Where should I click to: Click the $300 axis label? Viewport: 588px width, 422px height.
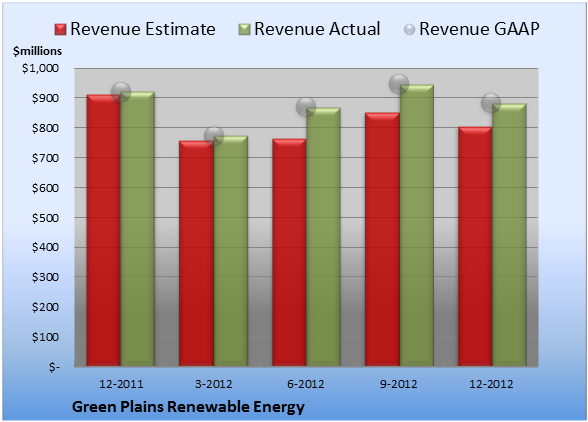click(x=45, y=277)
